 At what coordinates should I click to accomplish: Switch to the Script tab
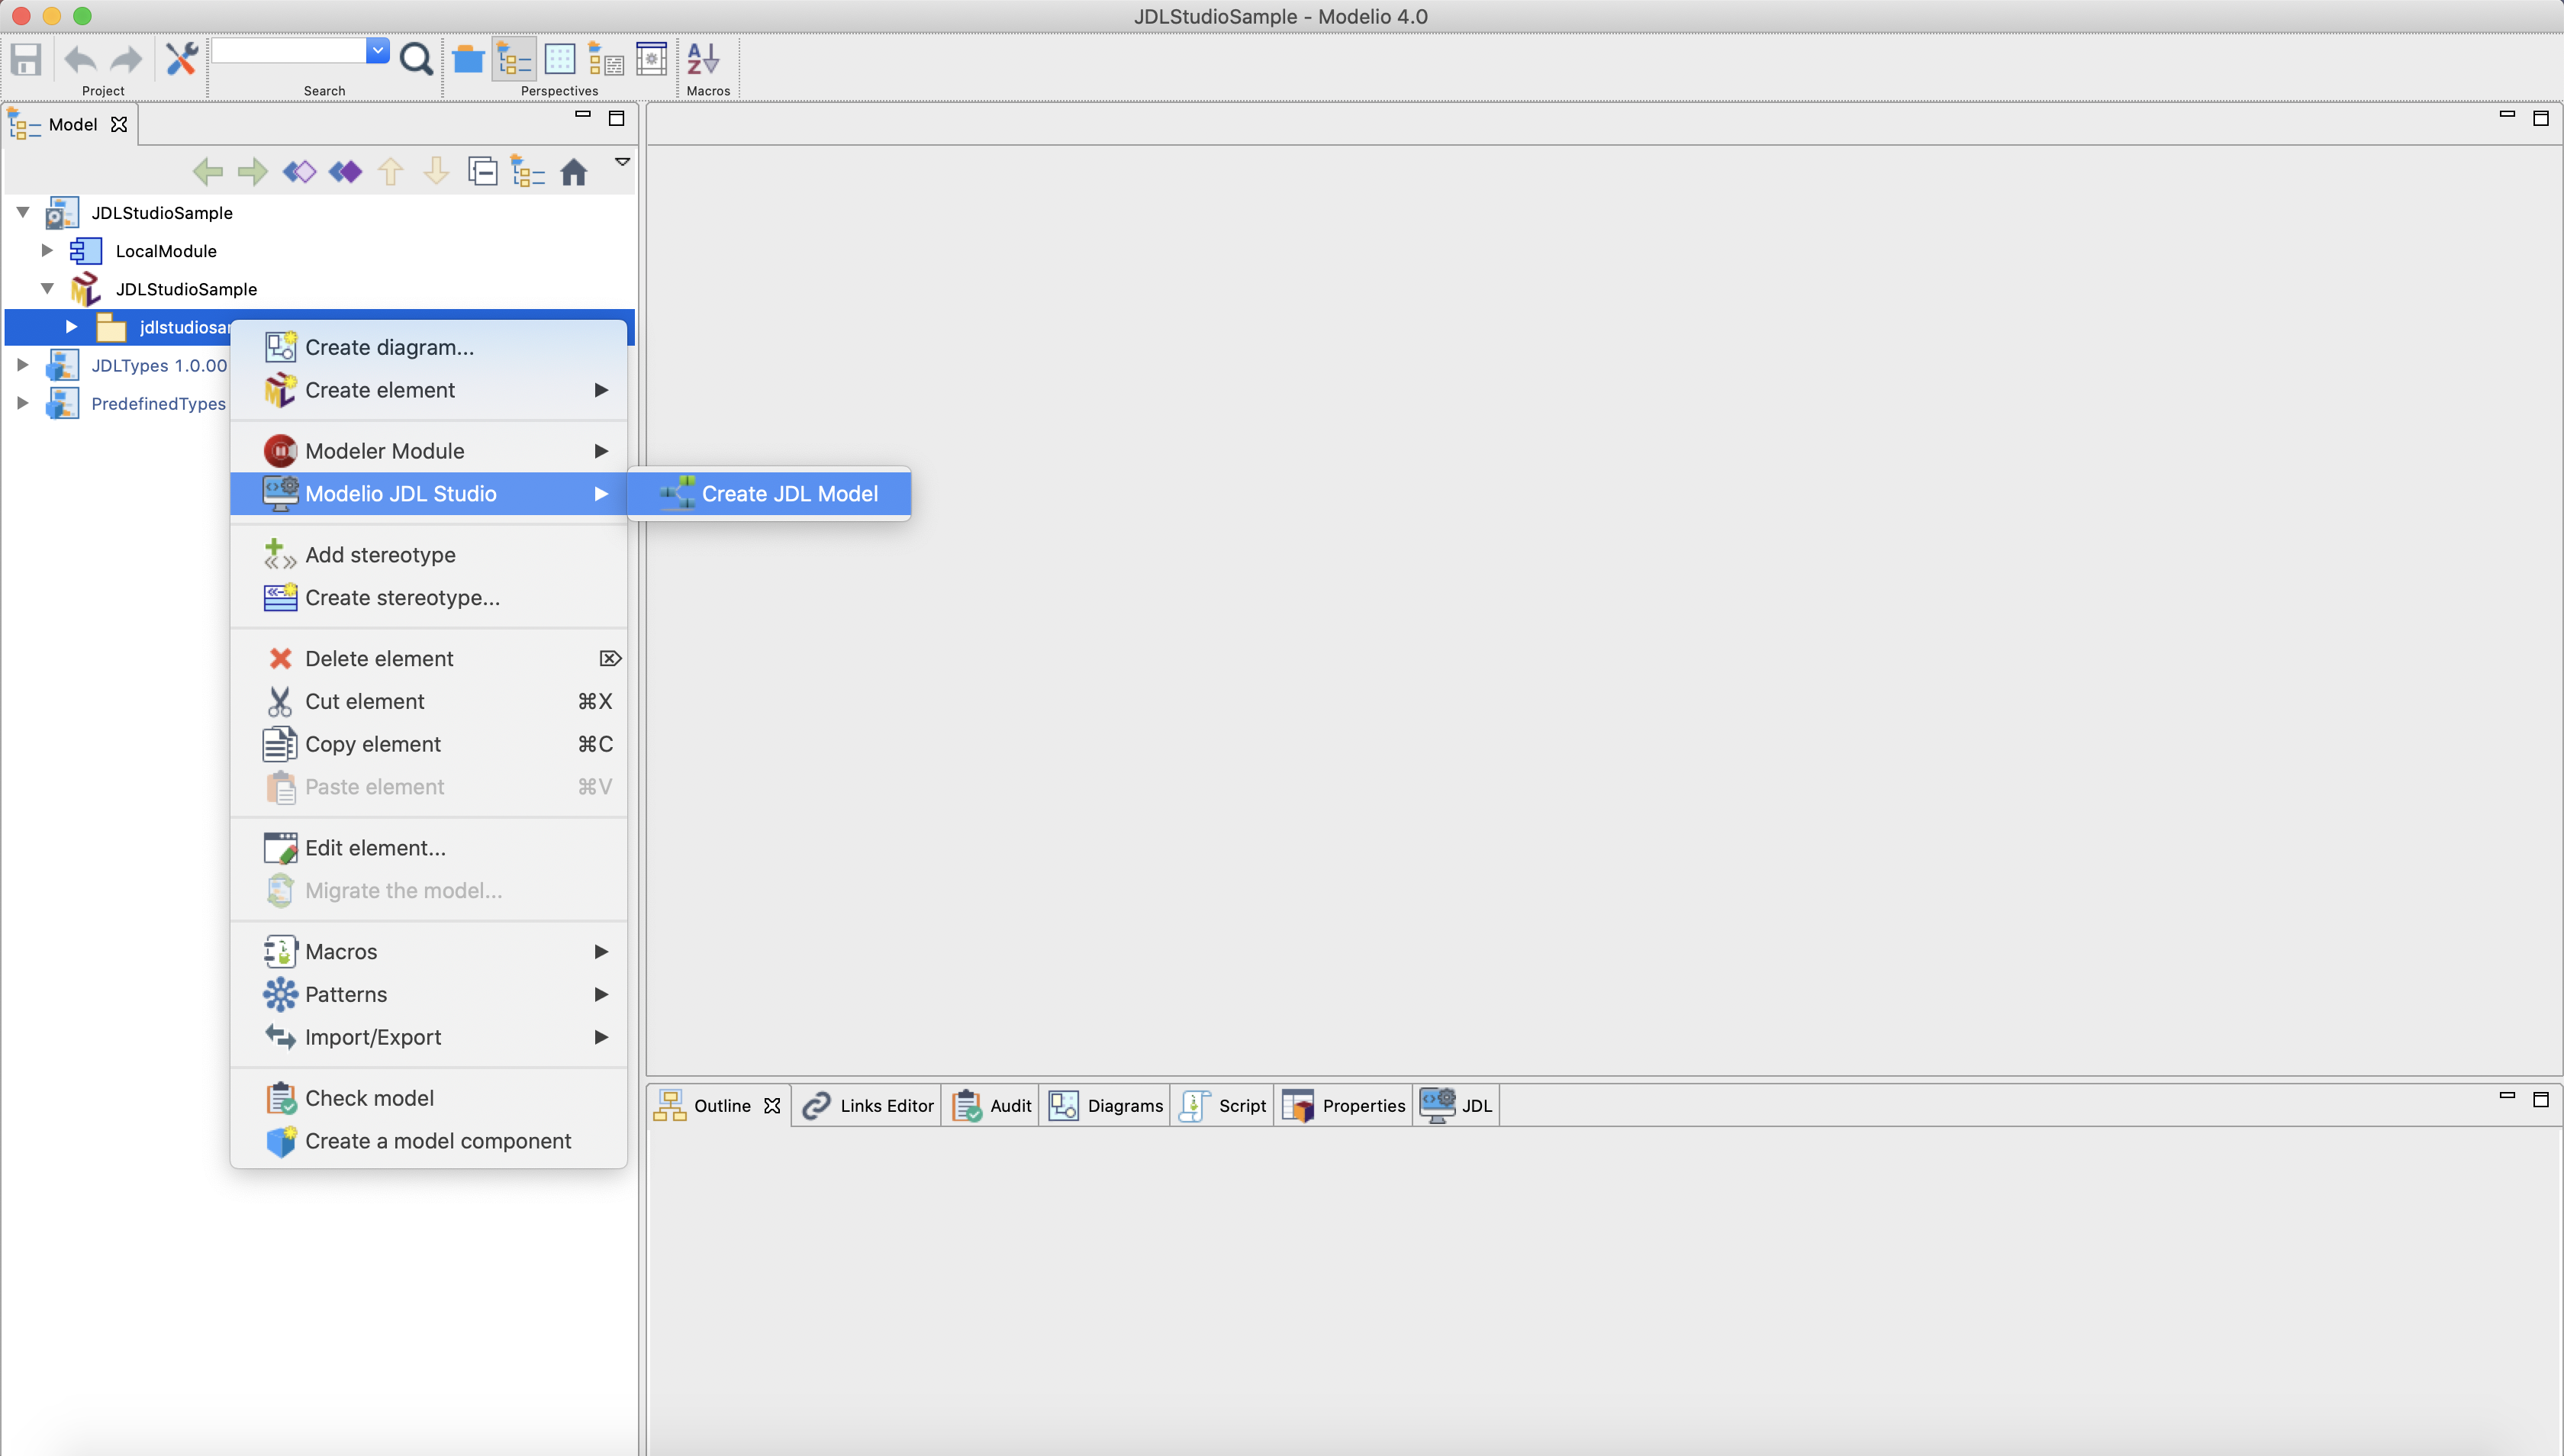(x=1222, y=1106)
